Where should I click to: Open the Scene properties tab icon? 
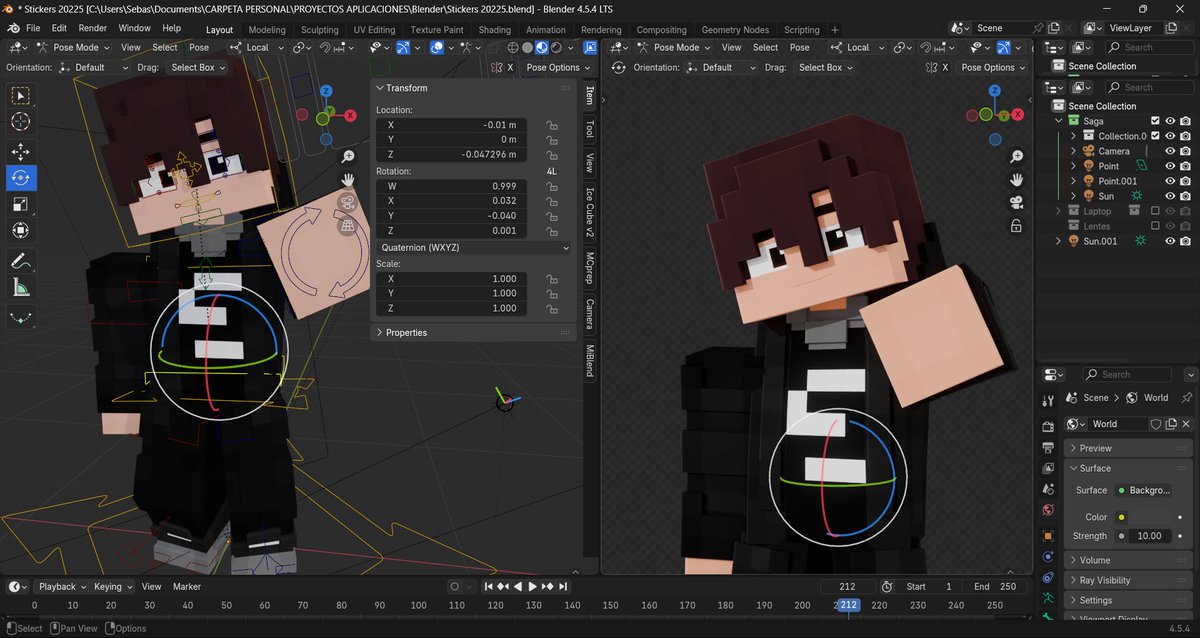coord(1048,490)
